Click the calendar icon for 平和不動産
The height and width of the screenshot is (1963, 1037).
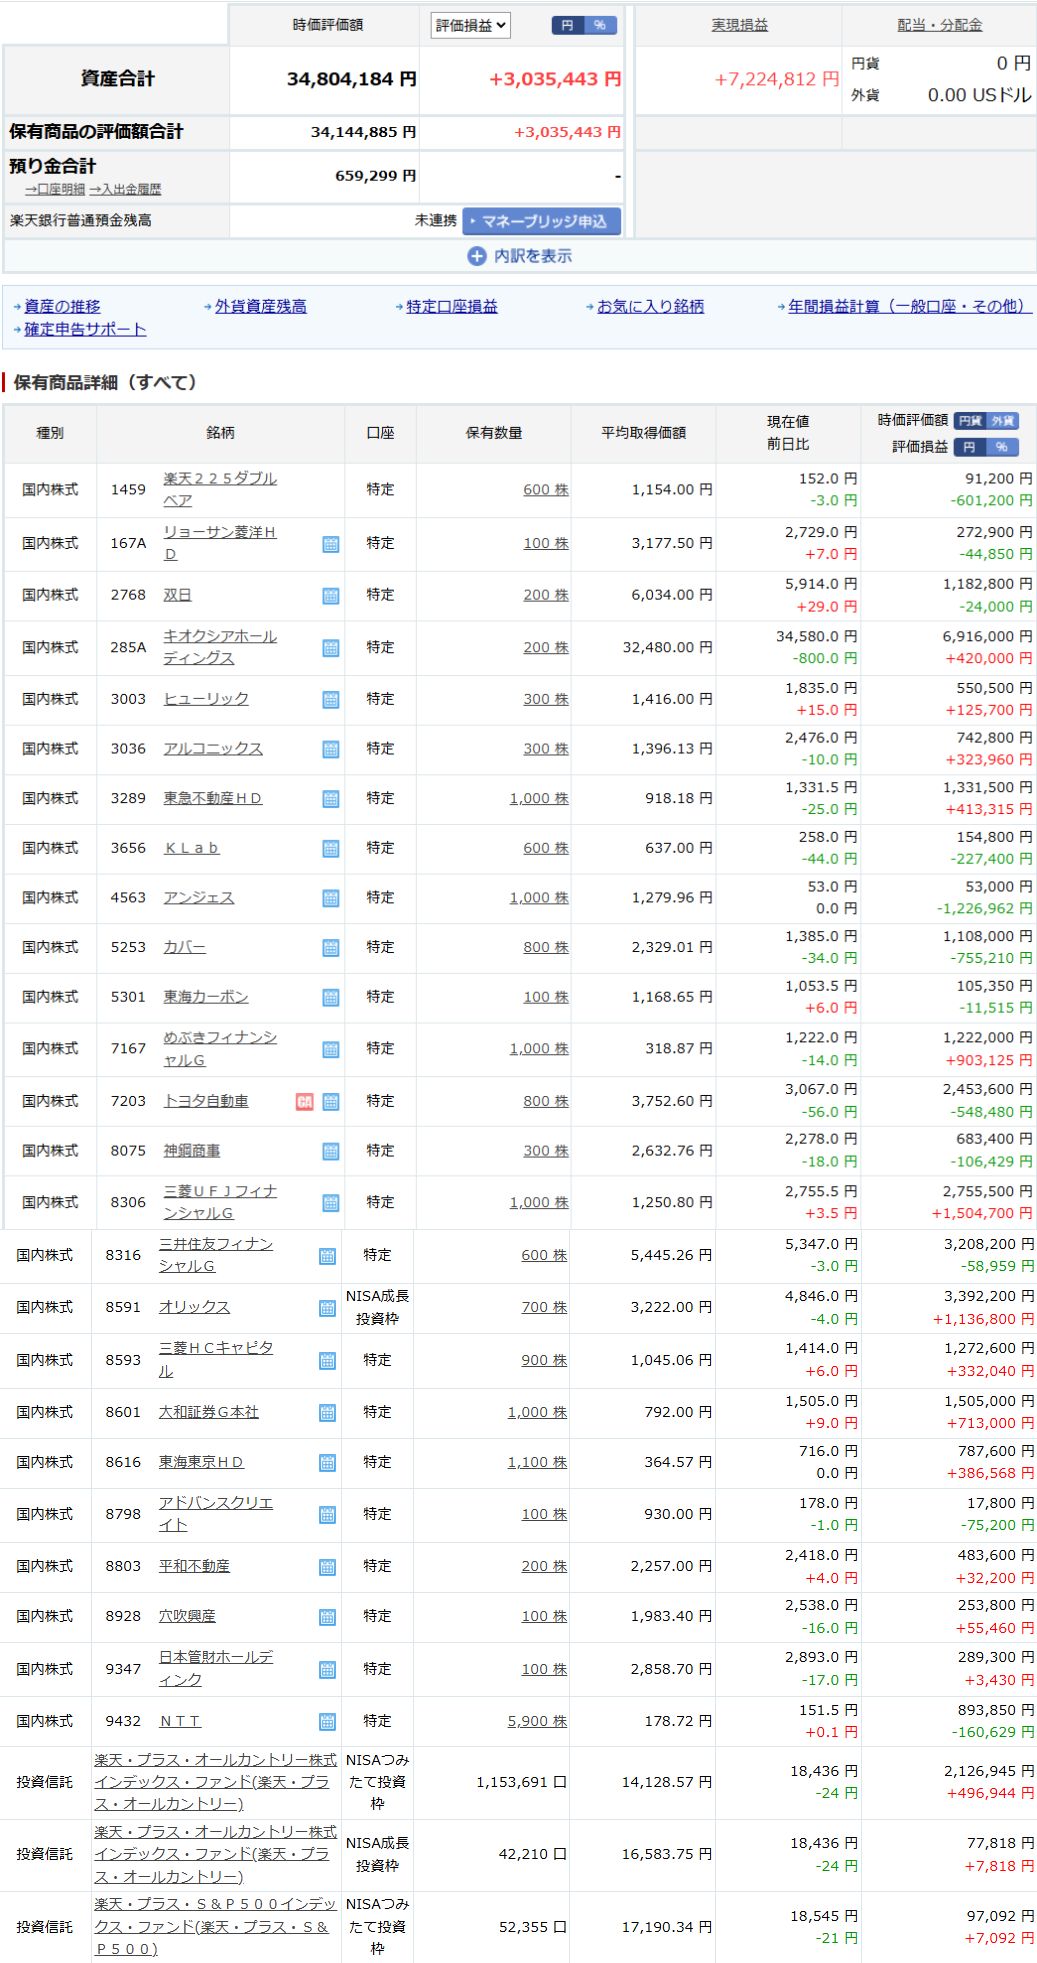pyautogui.click(x=327, y=1567)
